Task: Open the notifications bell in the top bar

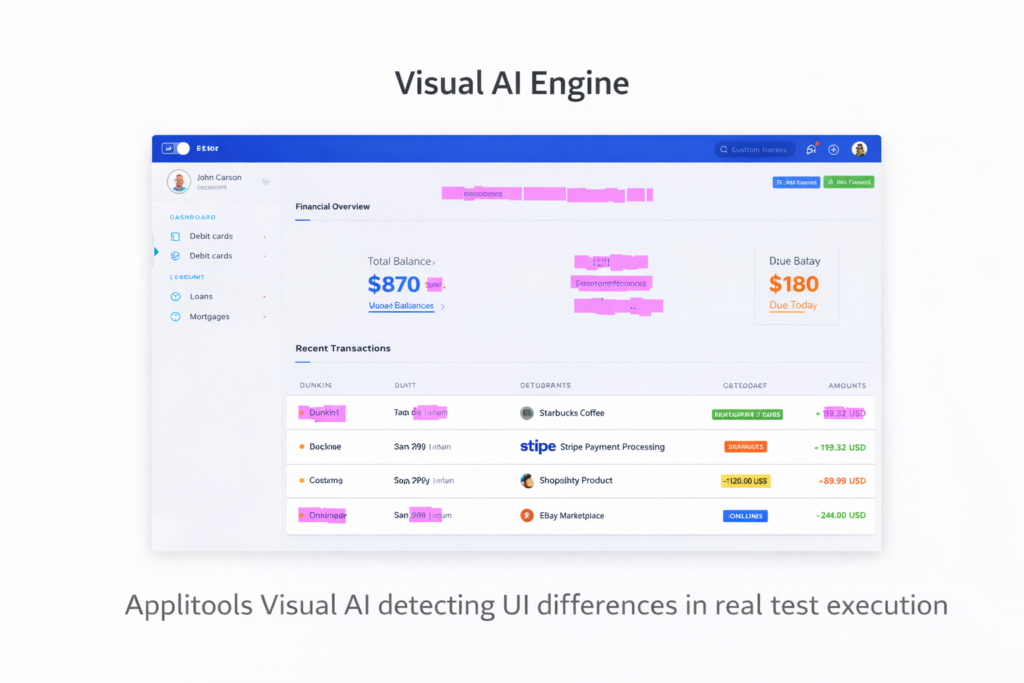Action: (x=810, y=148)
